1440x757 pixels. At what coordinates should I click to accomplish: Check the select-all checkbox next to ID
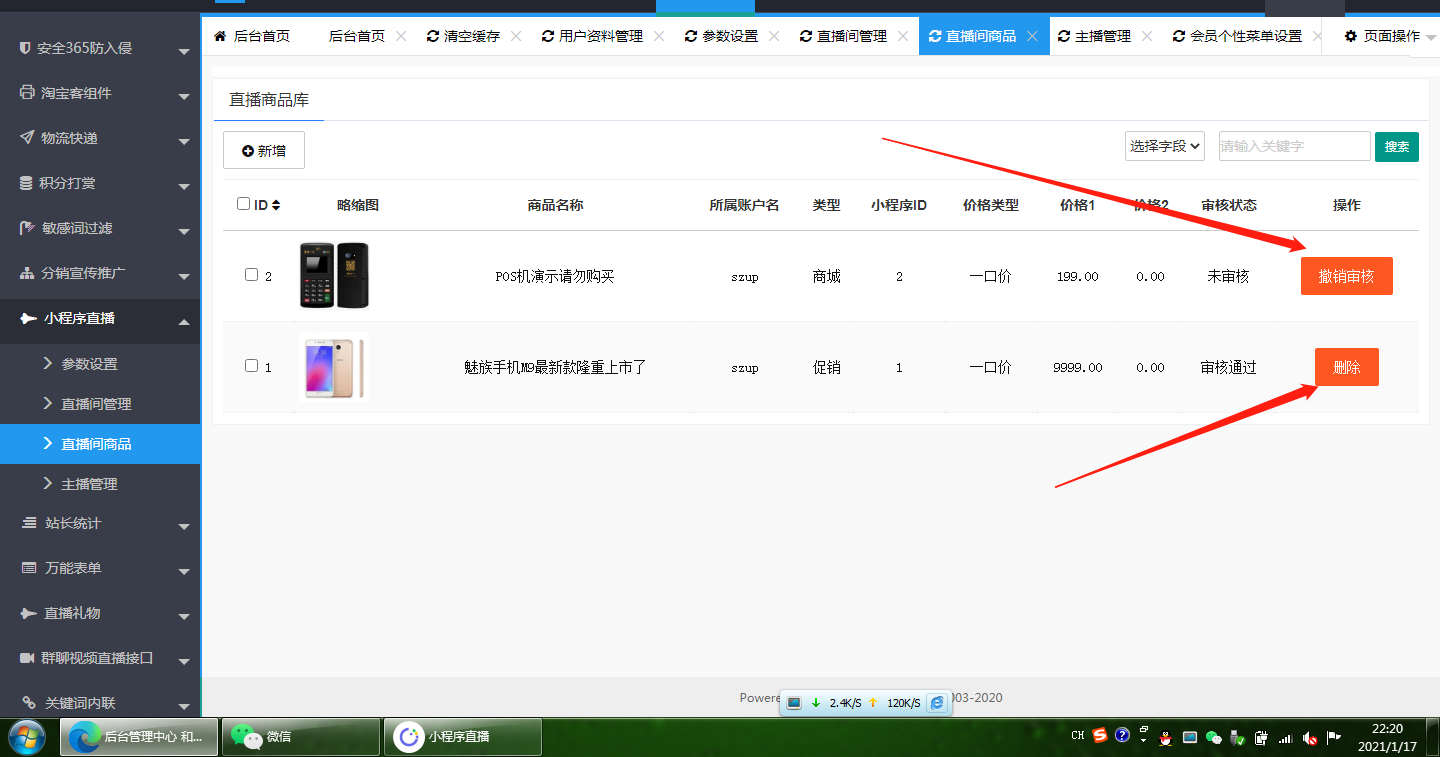pyautogui.click(x=243, y=204)
